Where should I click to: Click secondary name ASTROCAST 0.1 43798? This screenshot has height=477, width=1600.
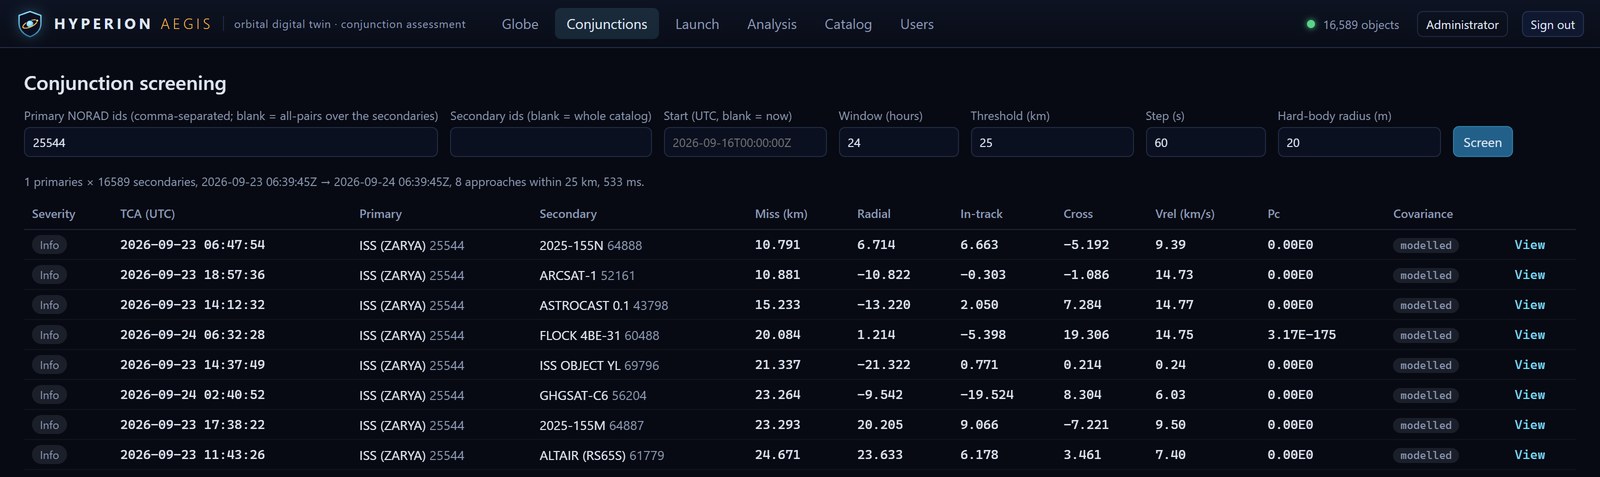coord(603,305)
